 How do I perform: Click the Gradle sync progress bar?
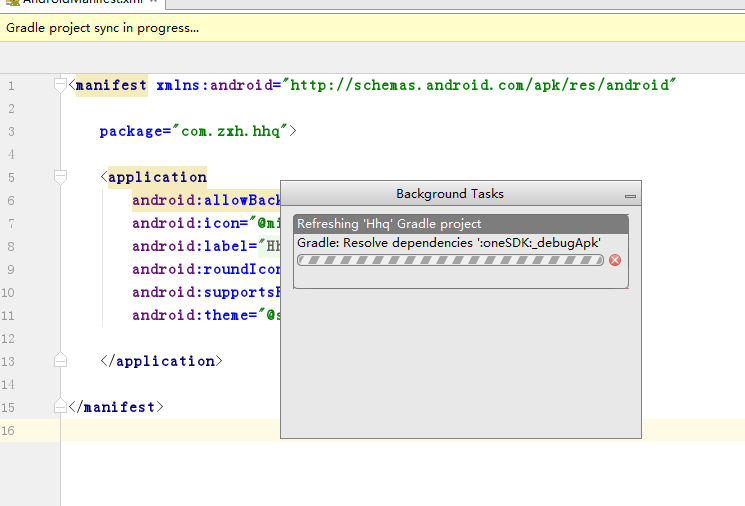tap(450, 260)
